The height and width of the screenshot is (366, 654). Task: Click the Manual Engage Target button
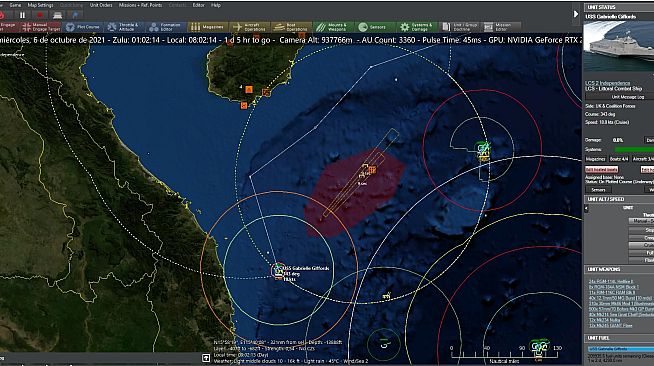pyautogui.click(x=41, y=27)
